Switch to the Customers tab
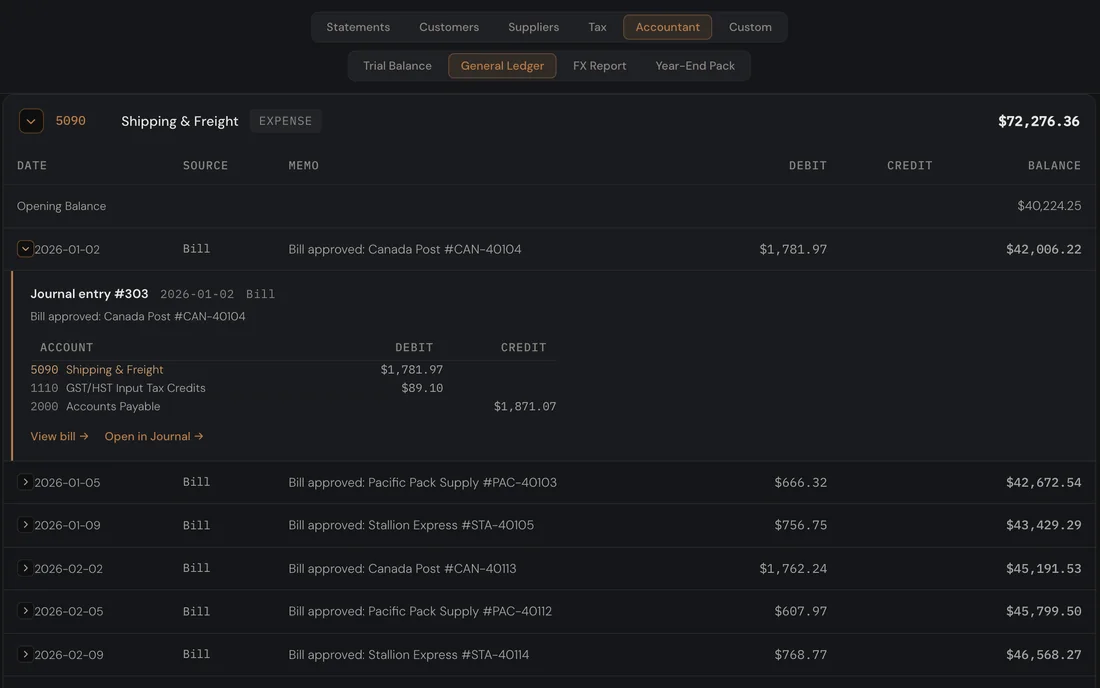This screenshot has width=1100, height=688. pos(449,27)
